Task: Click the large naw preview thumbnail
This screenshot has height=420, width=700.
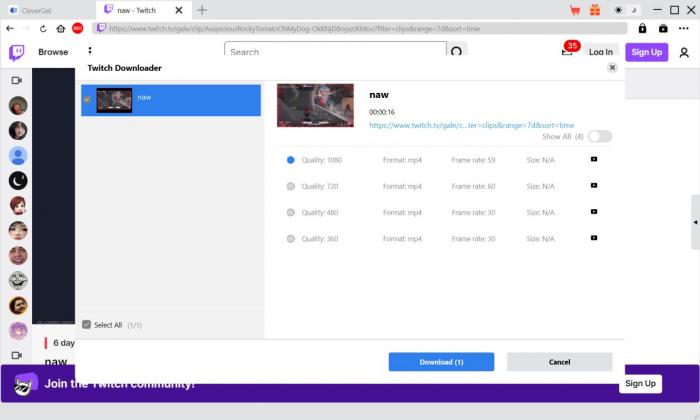Action: pos(315,105)
